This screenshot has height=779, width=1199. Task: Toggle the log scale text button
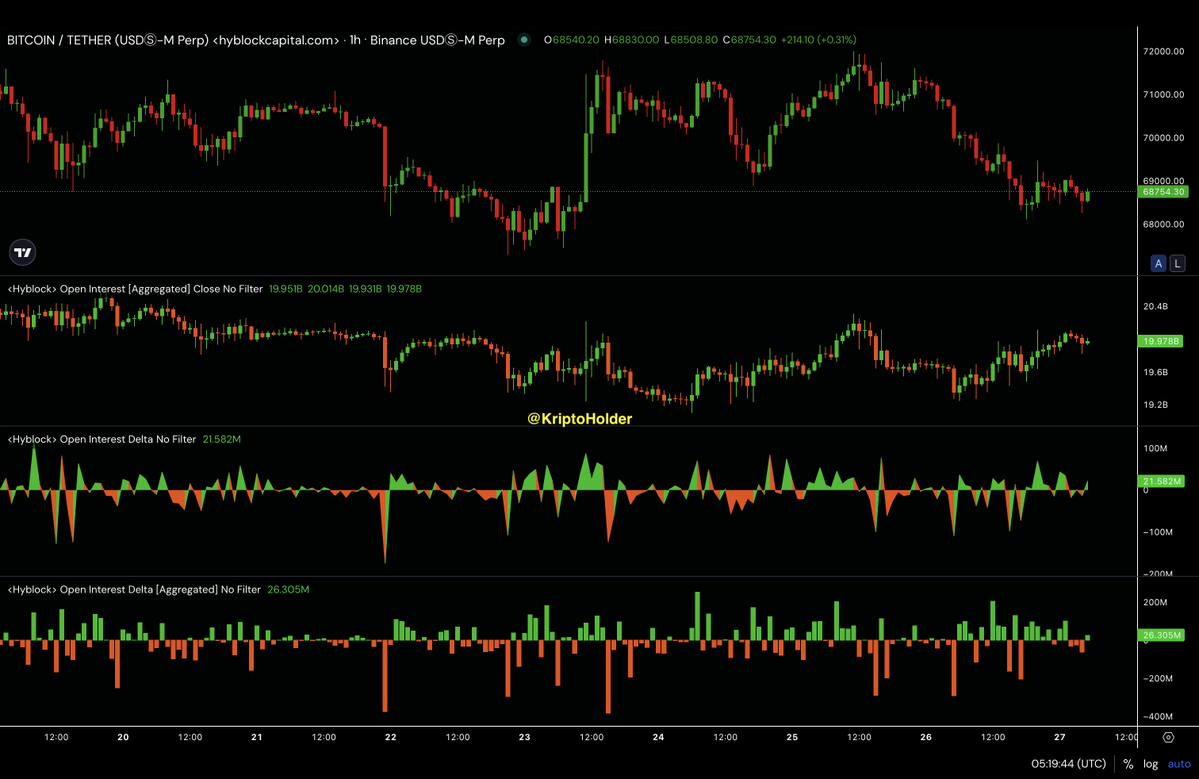(x=1150, y=764)
